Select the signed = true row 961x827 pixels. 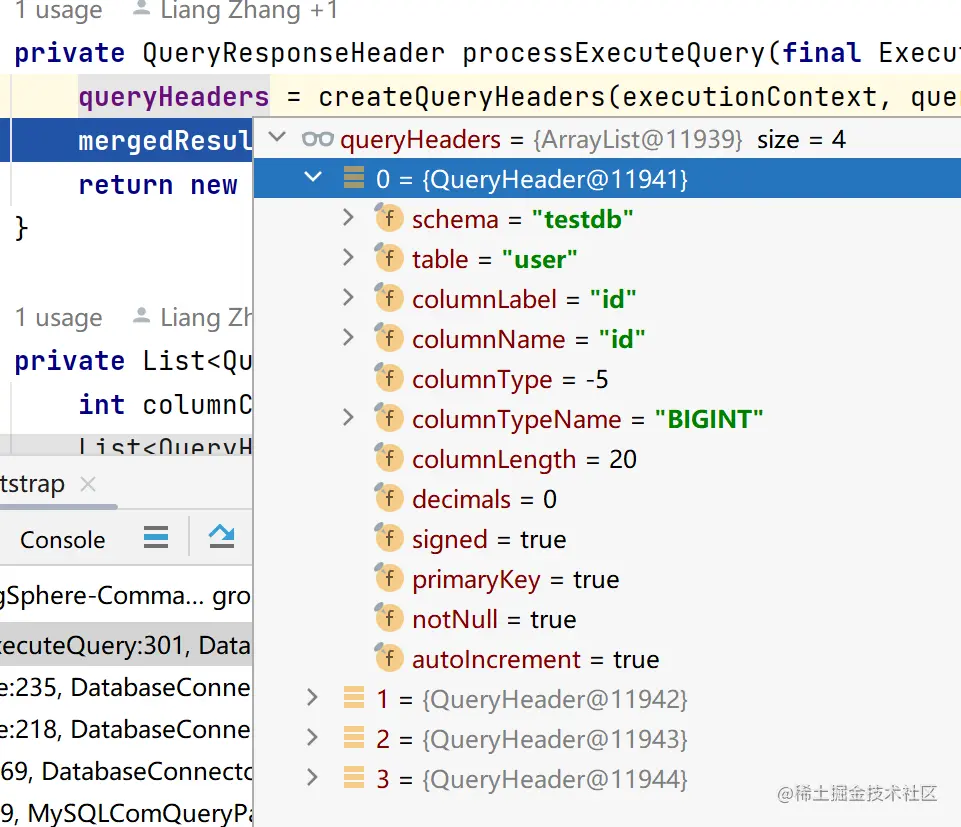pyautogui.click(x=607, y=539)
